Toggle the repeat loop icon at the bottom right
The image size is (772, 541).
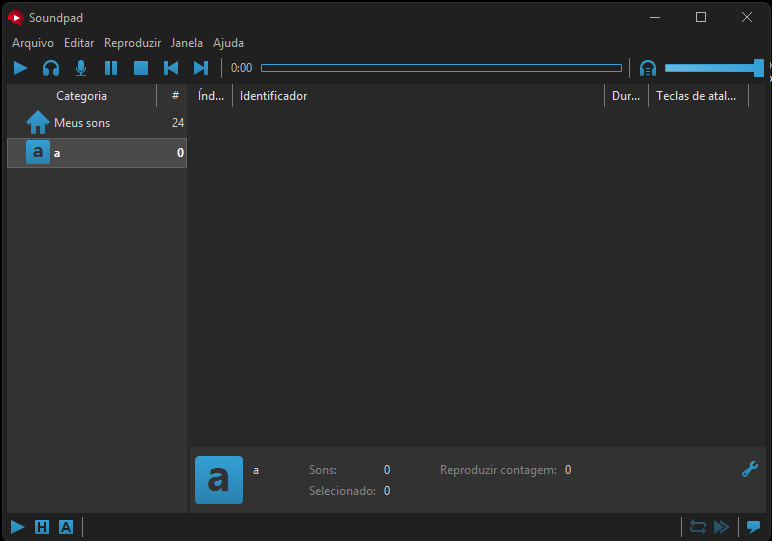click(x=698, y=527)
